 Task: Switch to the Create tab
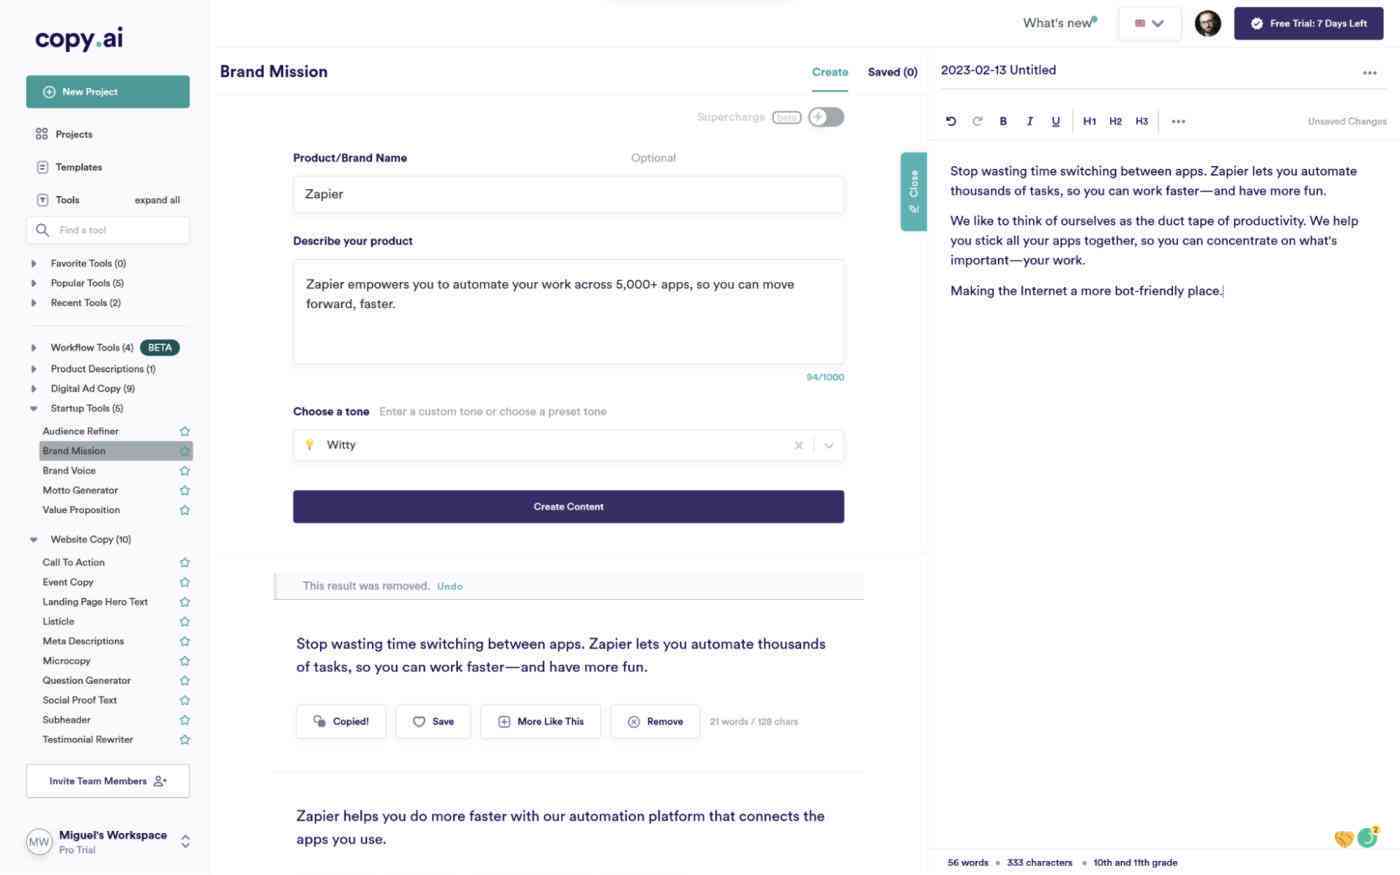click(x=830, y=72)
